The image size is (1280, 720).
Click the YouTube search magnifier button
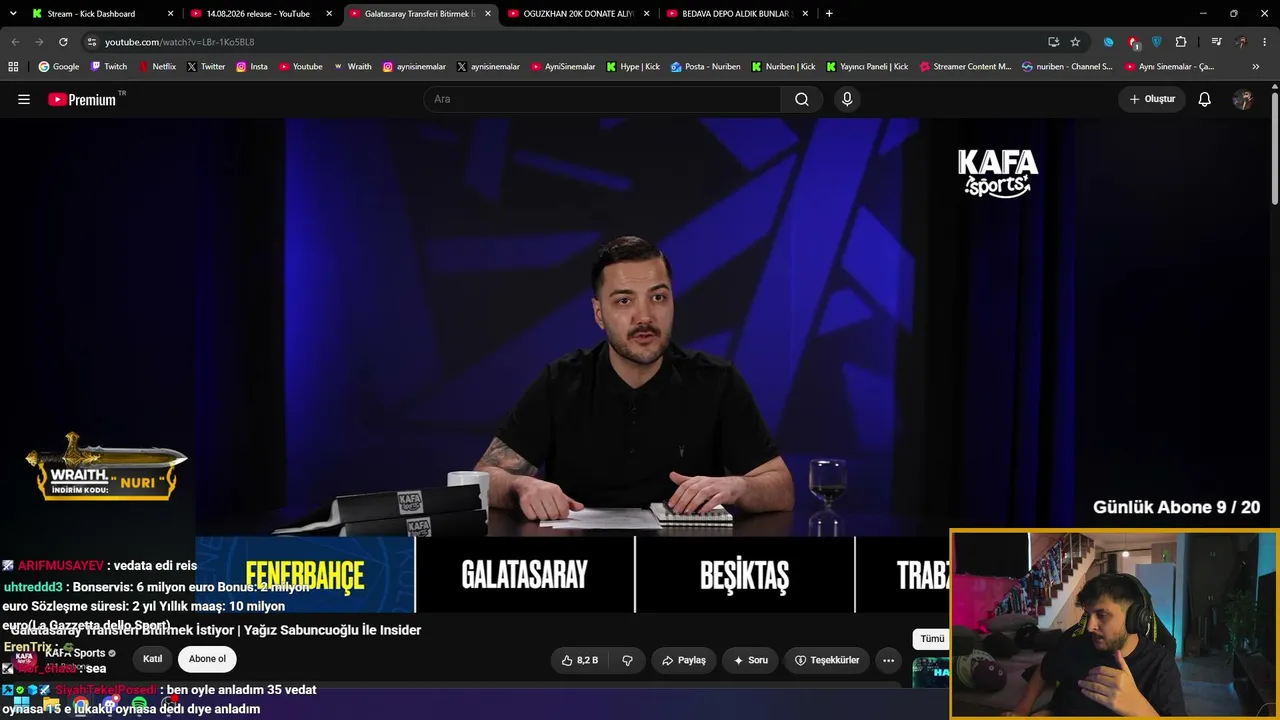802,99
